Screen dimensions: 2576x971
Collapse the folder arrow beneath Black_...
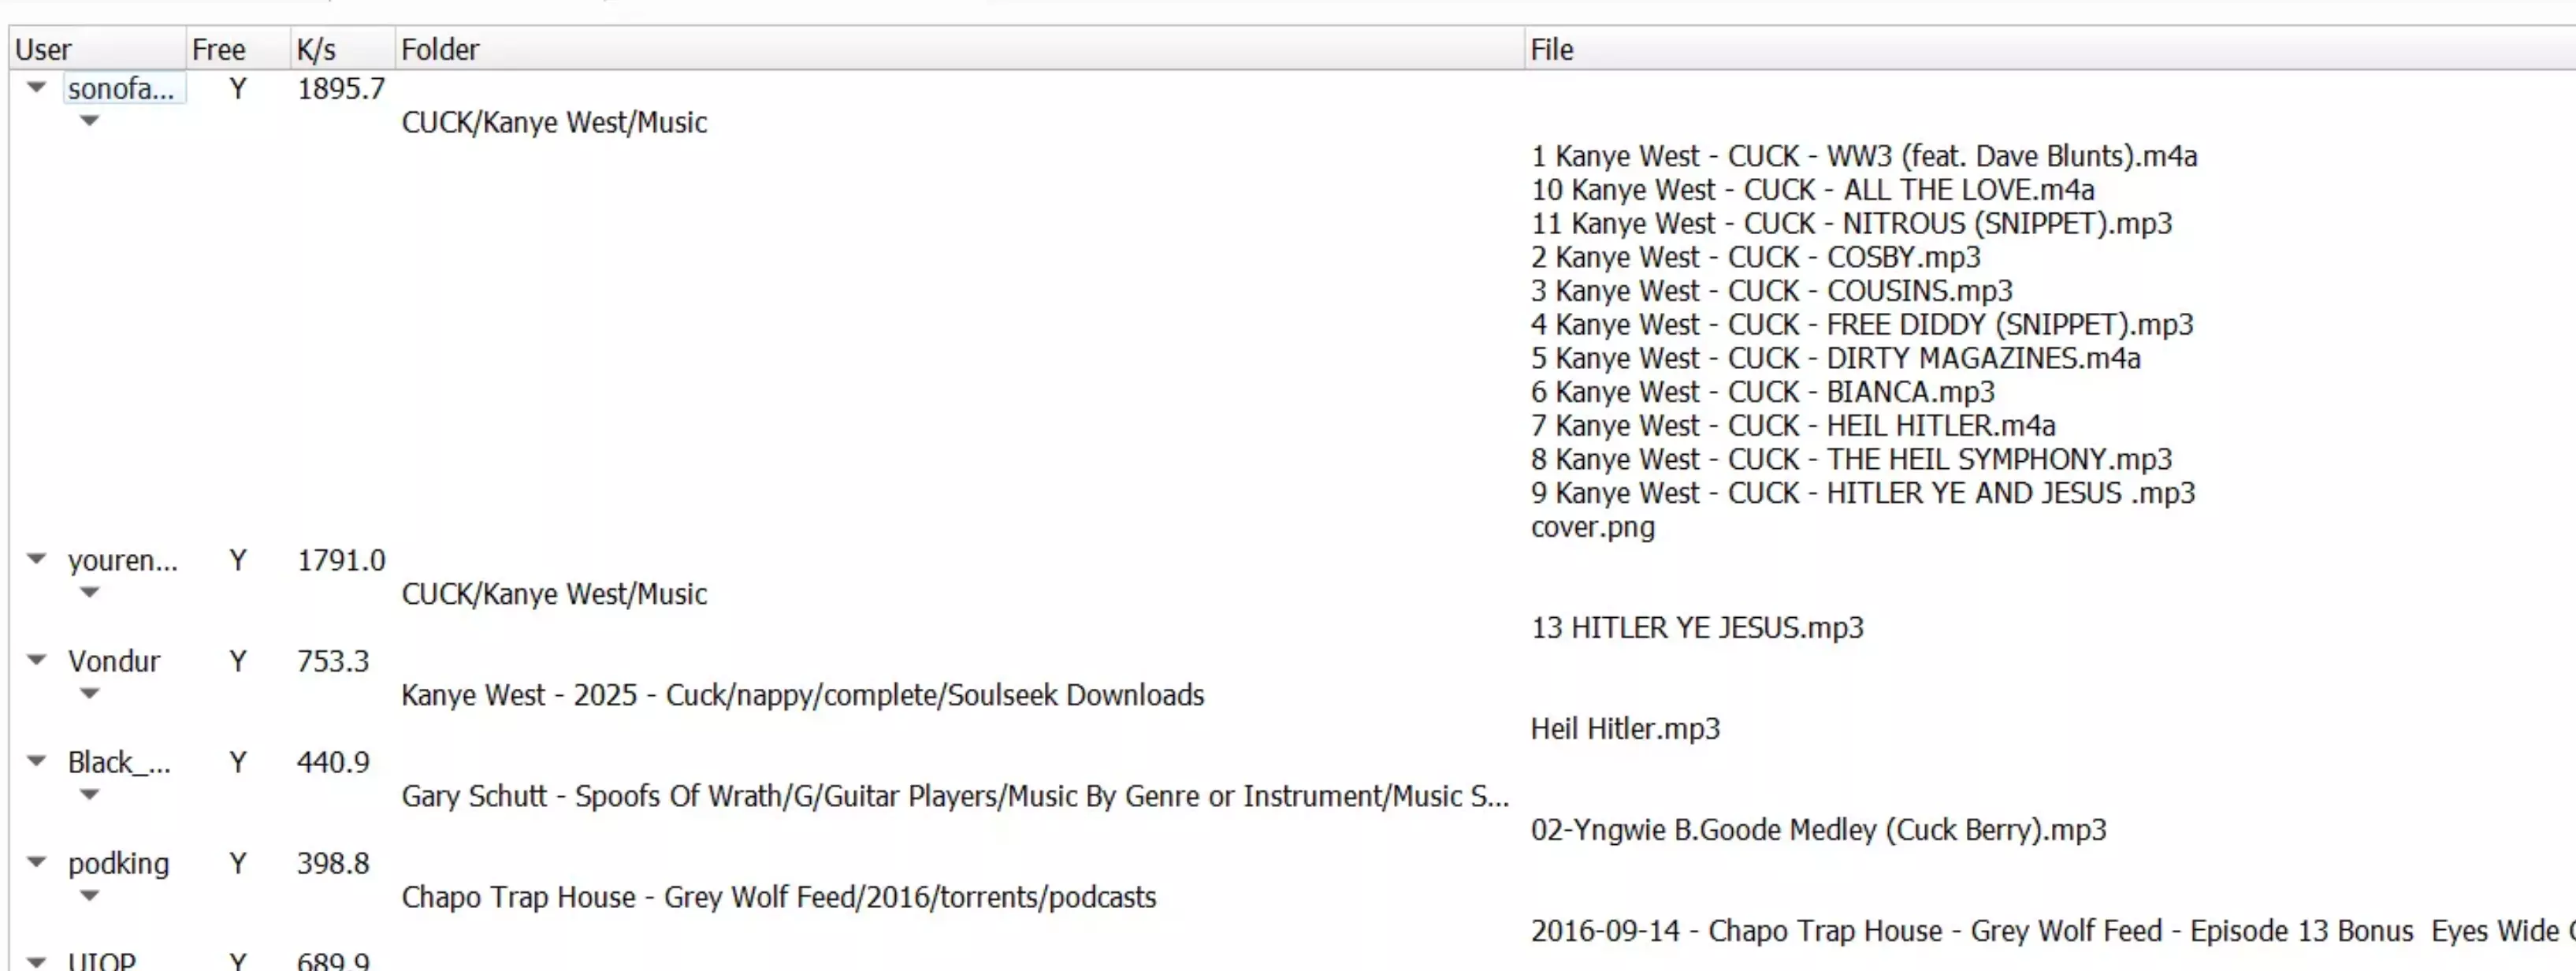tap(90, 796)
